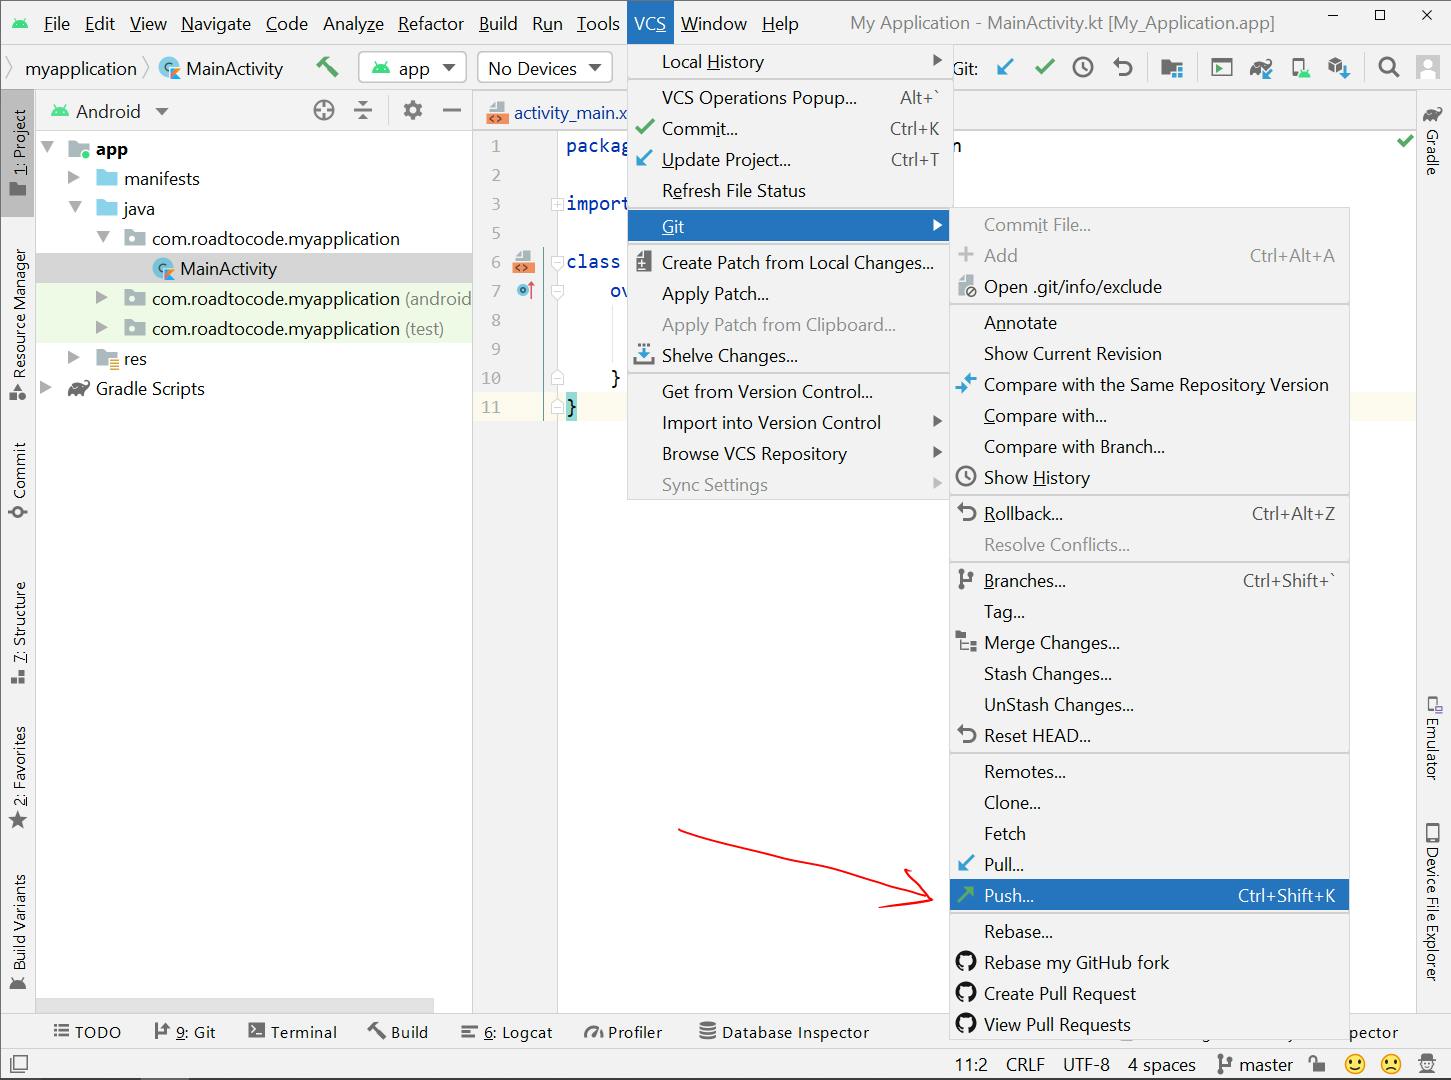Open the Terminal tool window
Image resolution: width=1451 pixels, height=1080 pixels.
292,1032
